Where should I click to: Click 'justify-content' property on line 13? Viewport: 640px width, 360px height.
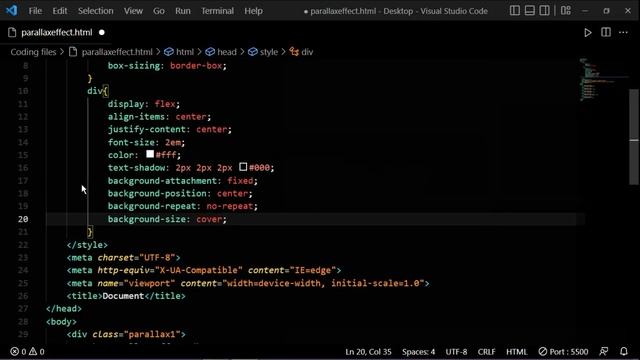coord(147,129)
